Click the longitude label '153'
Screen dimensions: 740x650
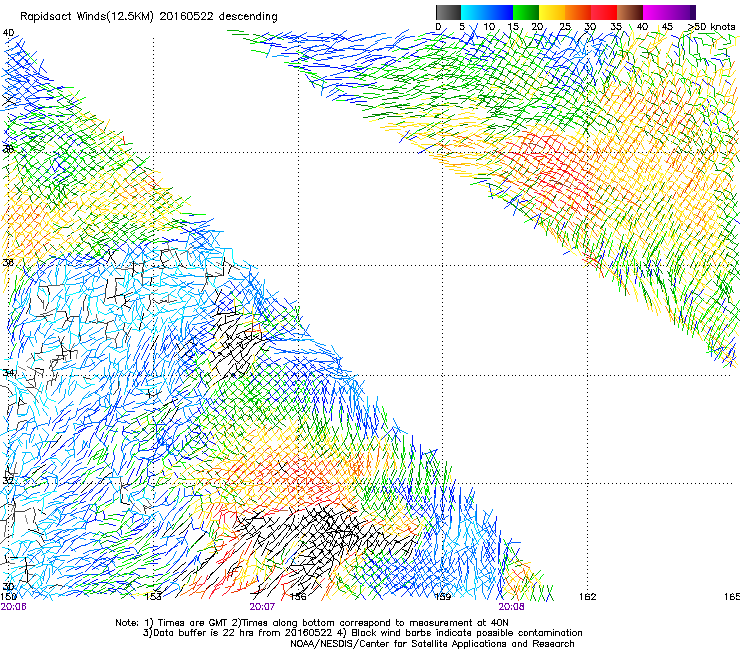[153, 597]
